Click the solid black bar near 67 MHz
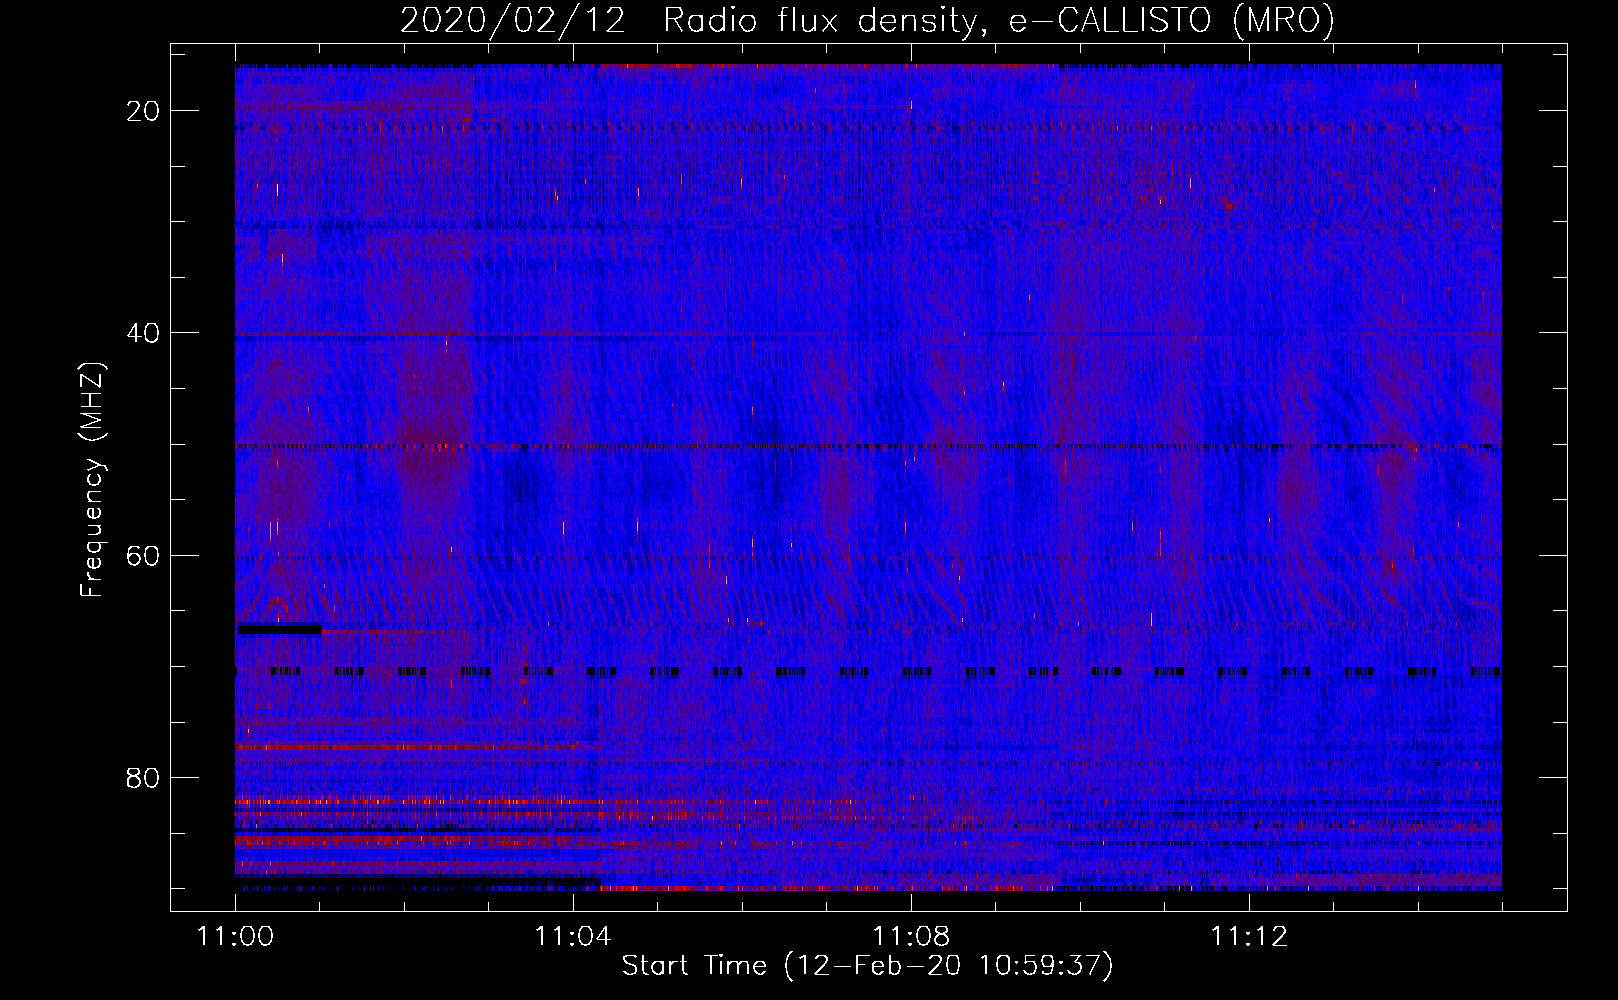The image size is (1618, 1000). coord(280,629)
